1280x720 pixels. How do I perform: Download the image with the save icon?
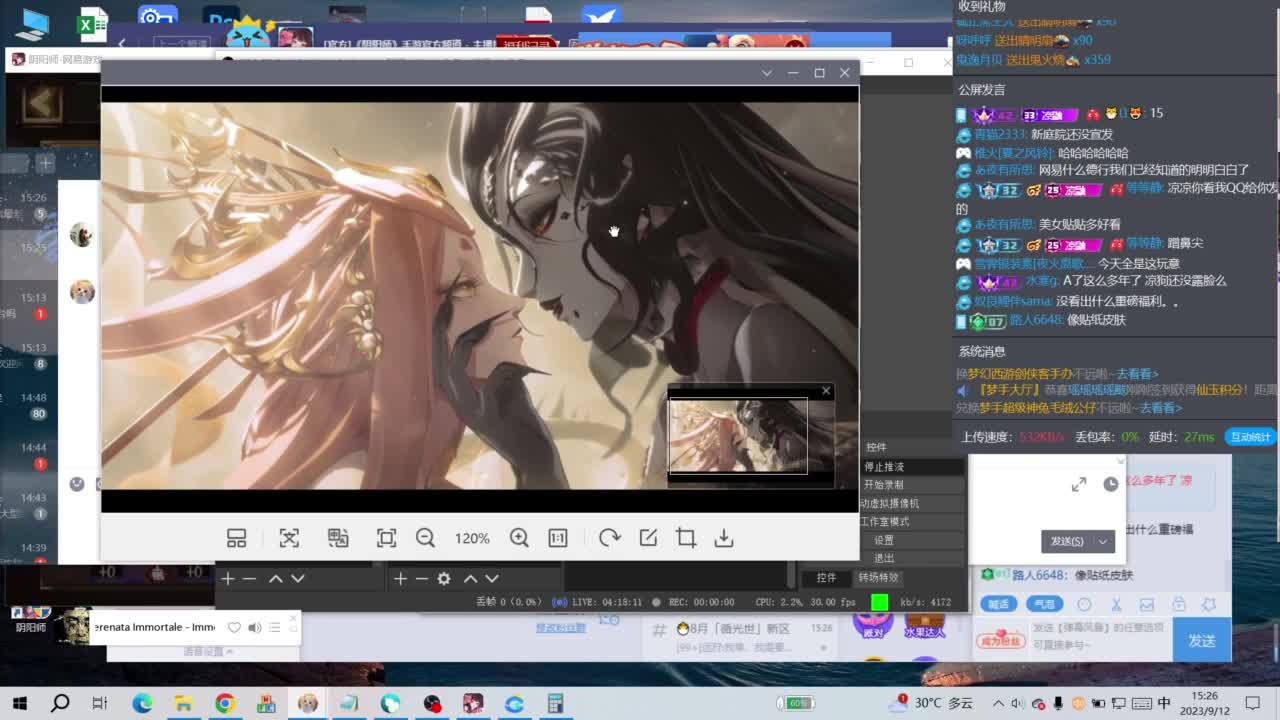pyautogui.click(x=724, y=538)
